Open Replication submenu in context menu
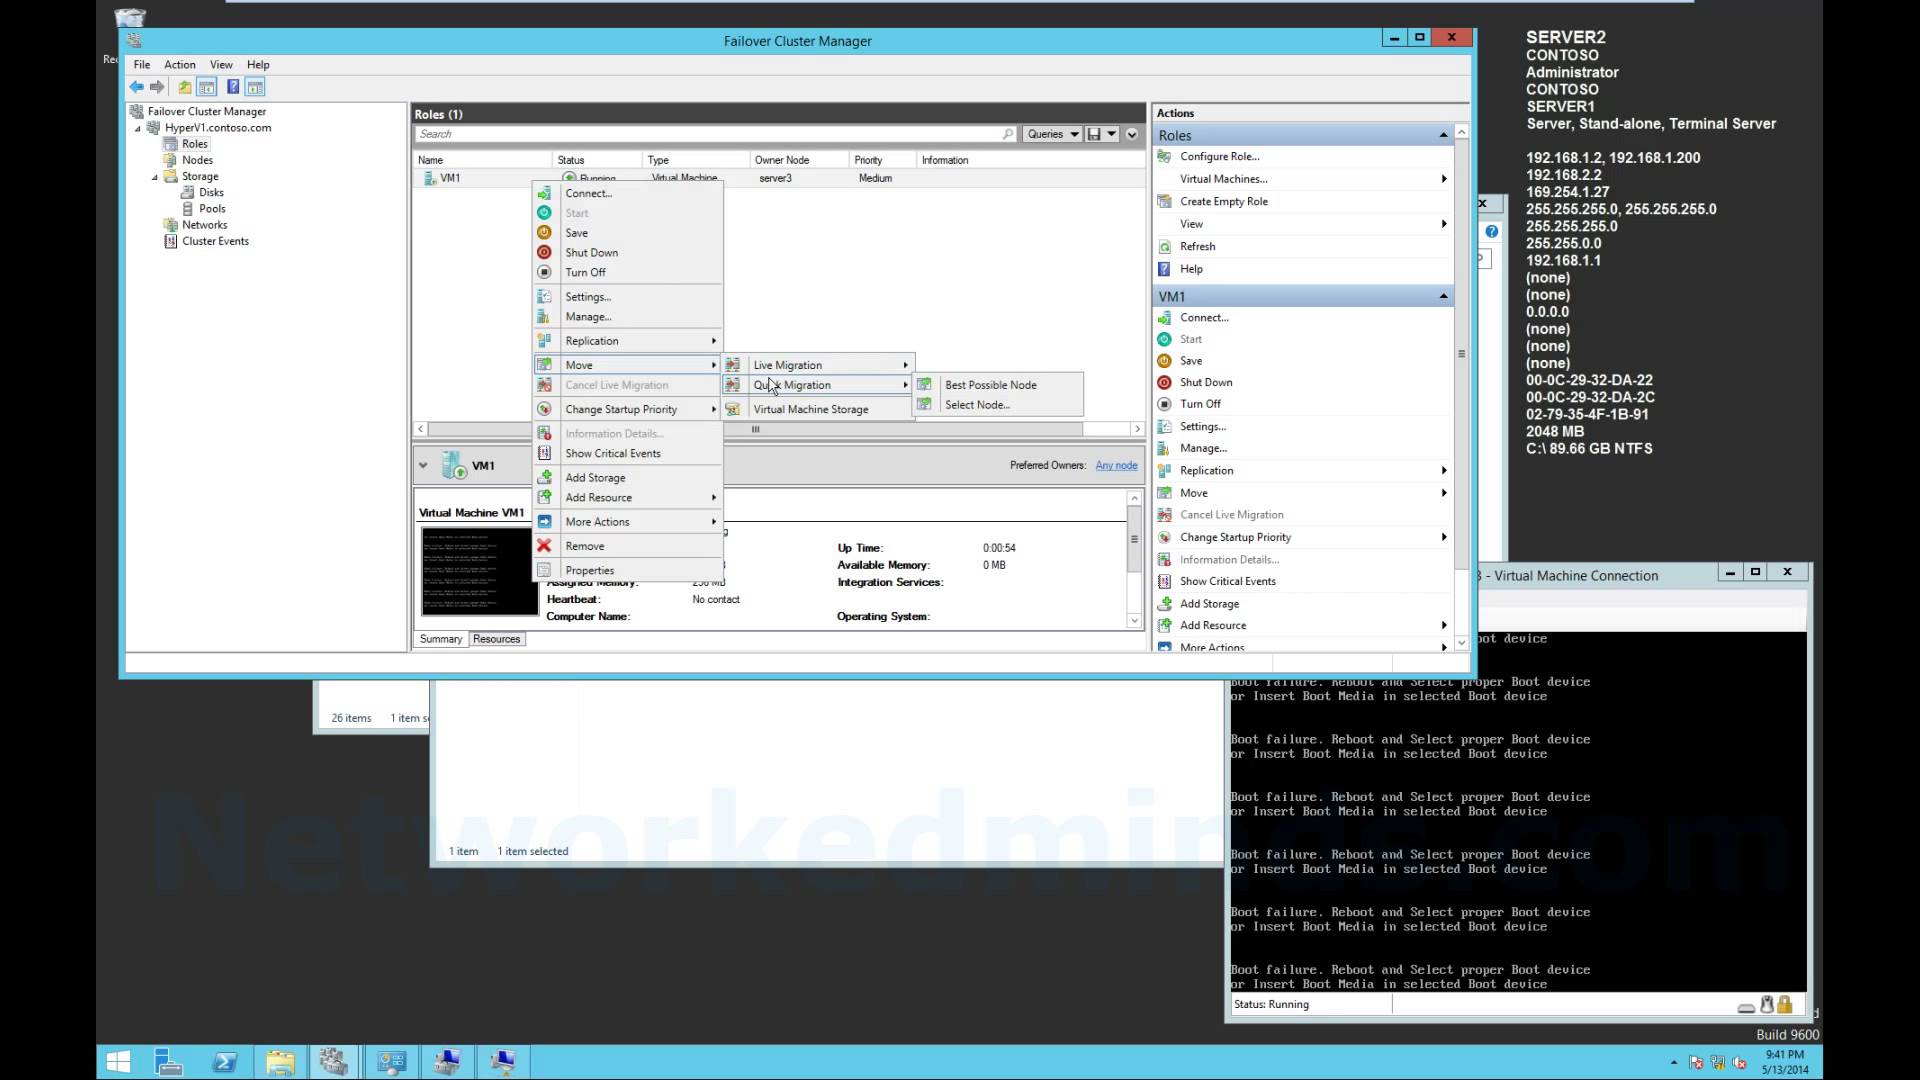 [627, 341]
